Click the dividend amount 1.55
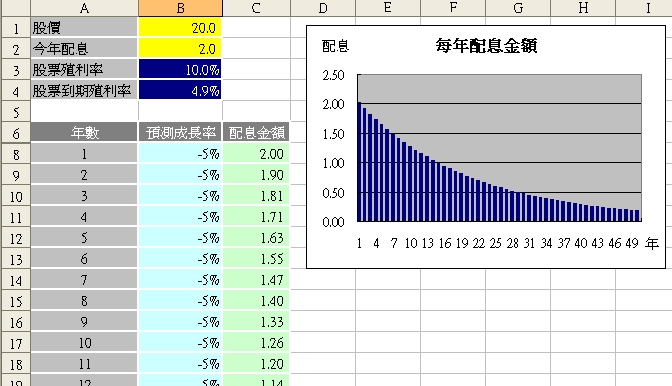 [x=256, y=259]
